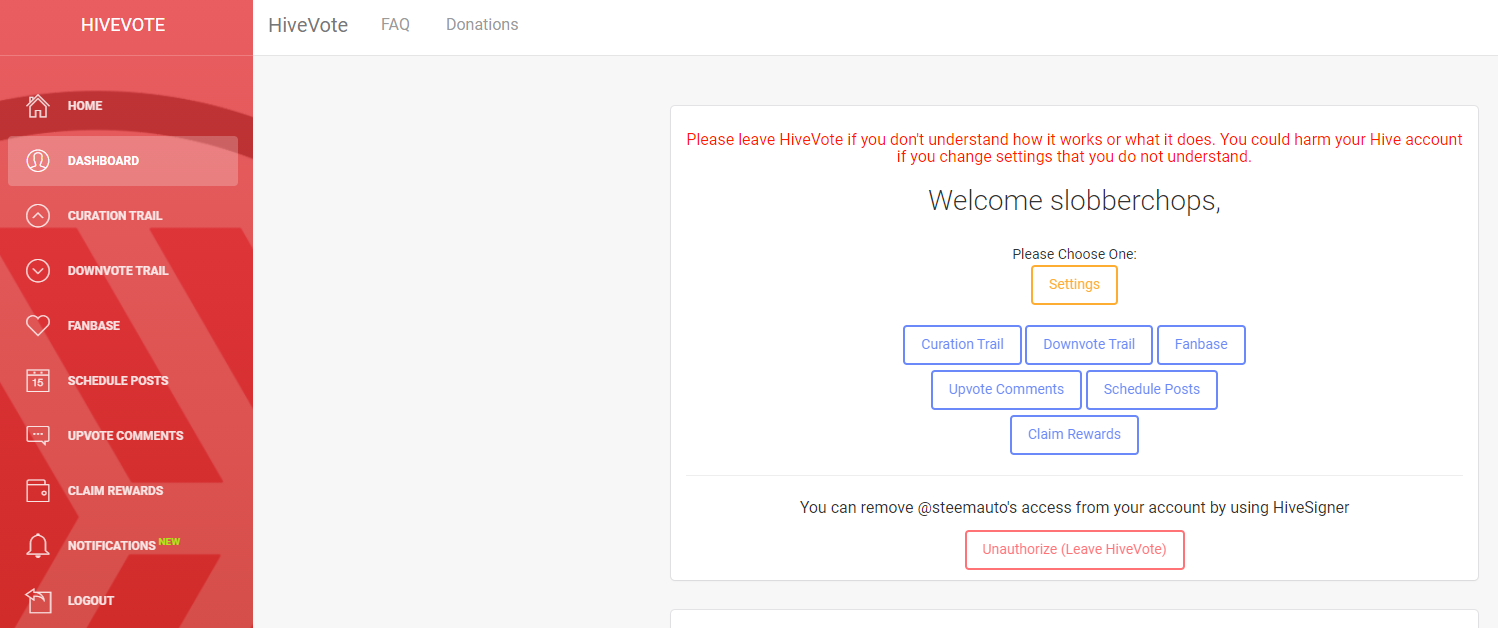Image resolution: width=1498 pixels, height=628 pixels.
Task: Open SCHEDULE POSTS in the sidebar
Action: (123, 381)
